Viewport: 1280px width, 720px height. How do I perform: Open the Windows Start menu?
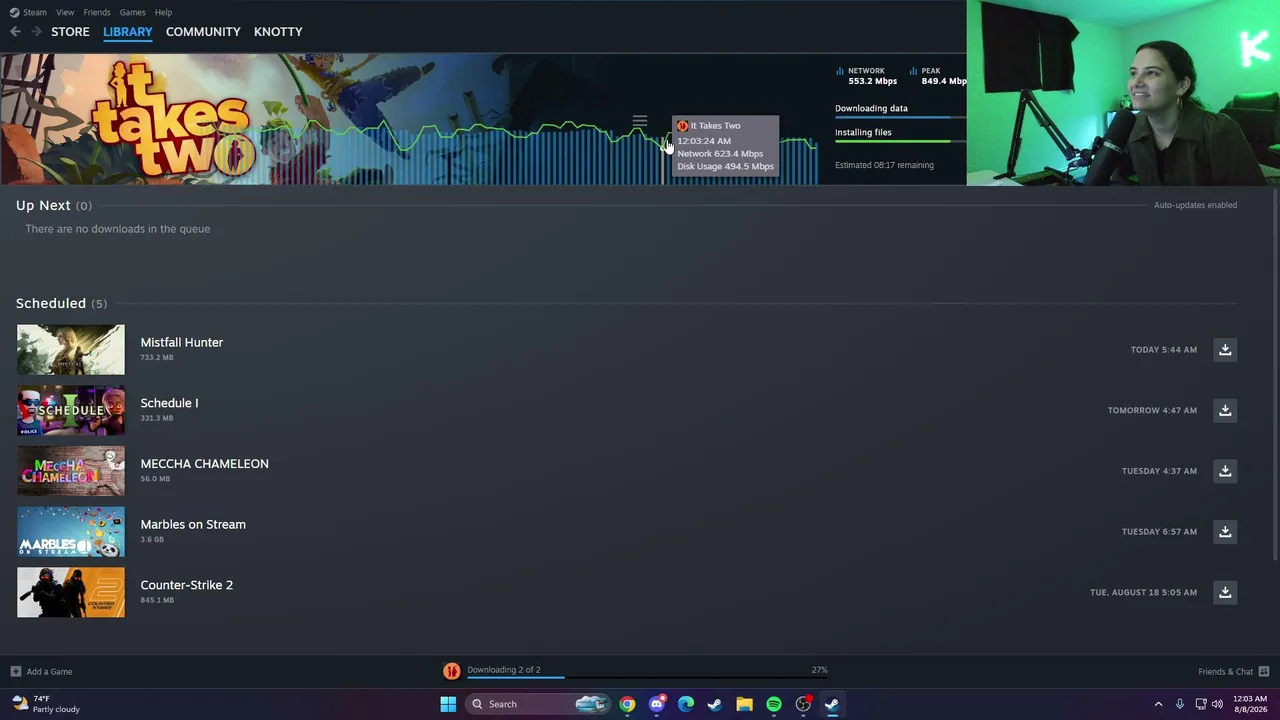pyautogui.click(x=448, y=704)
